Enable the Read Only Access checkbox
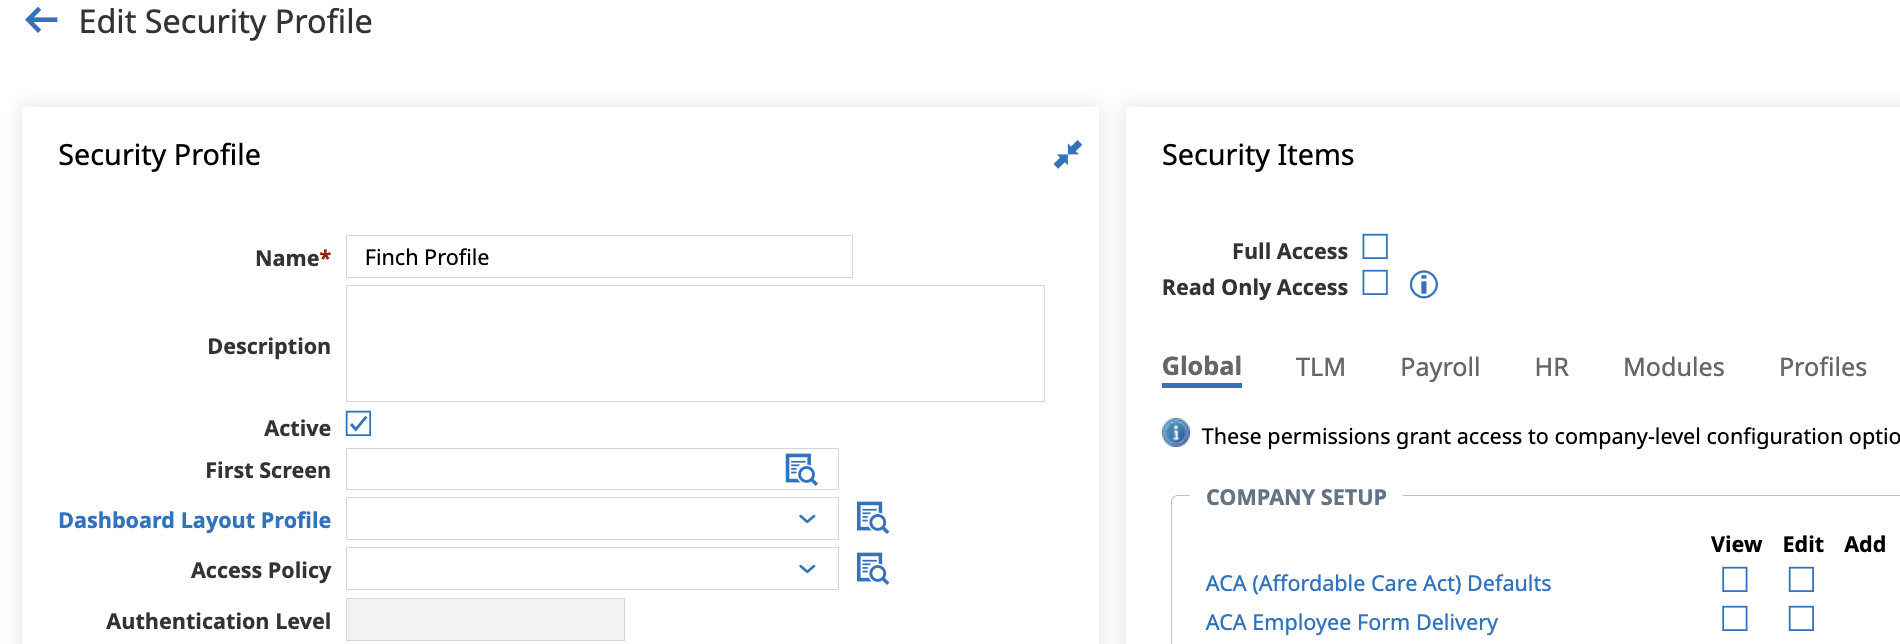Screen dimensions: 1900x644 [1375, 283]
